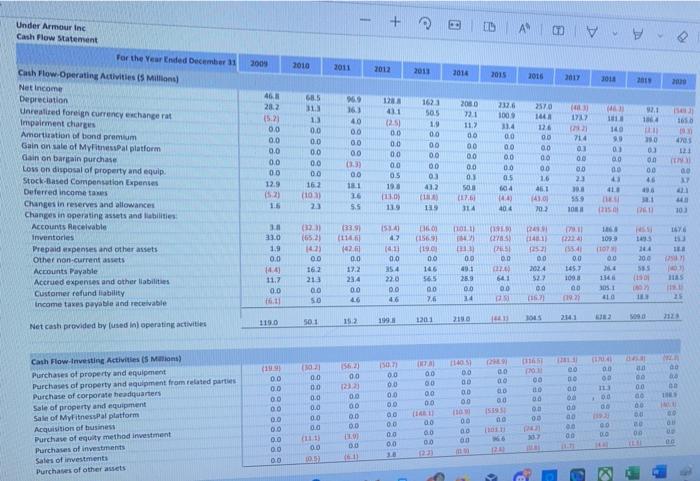
Task: Click 'For the Year Ended December 31' header
Action: click(x=176, y=59)
